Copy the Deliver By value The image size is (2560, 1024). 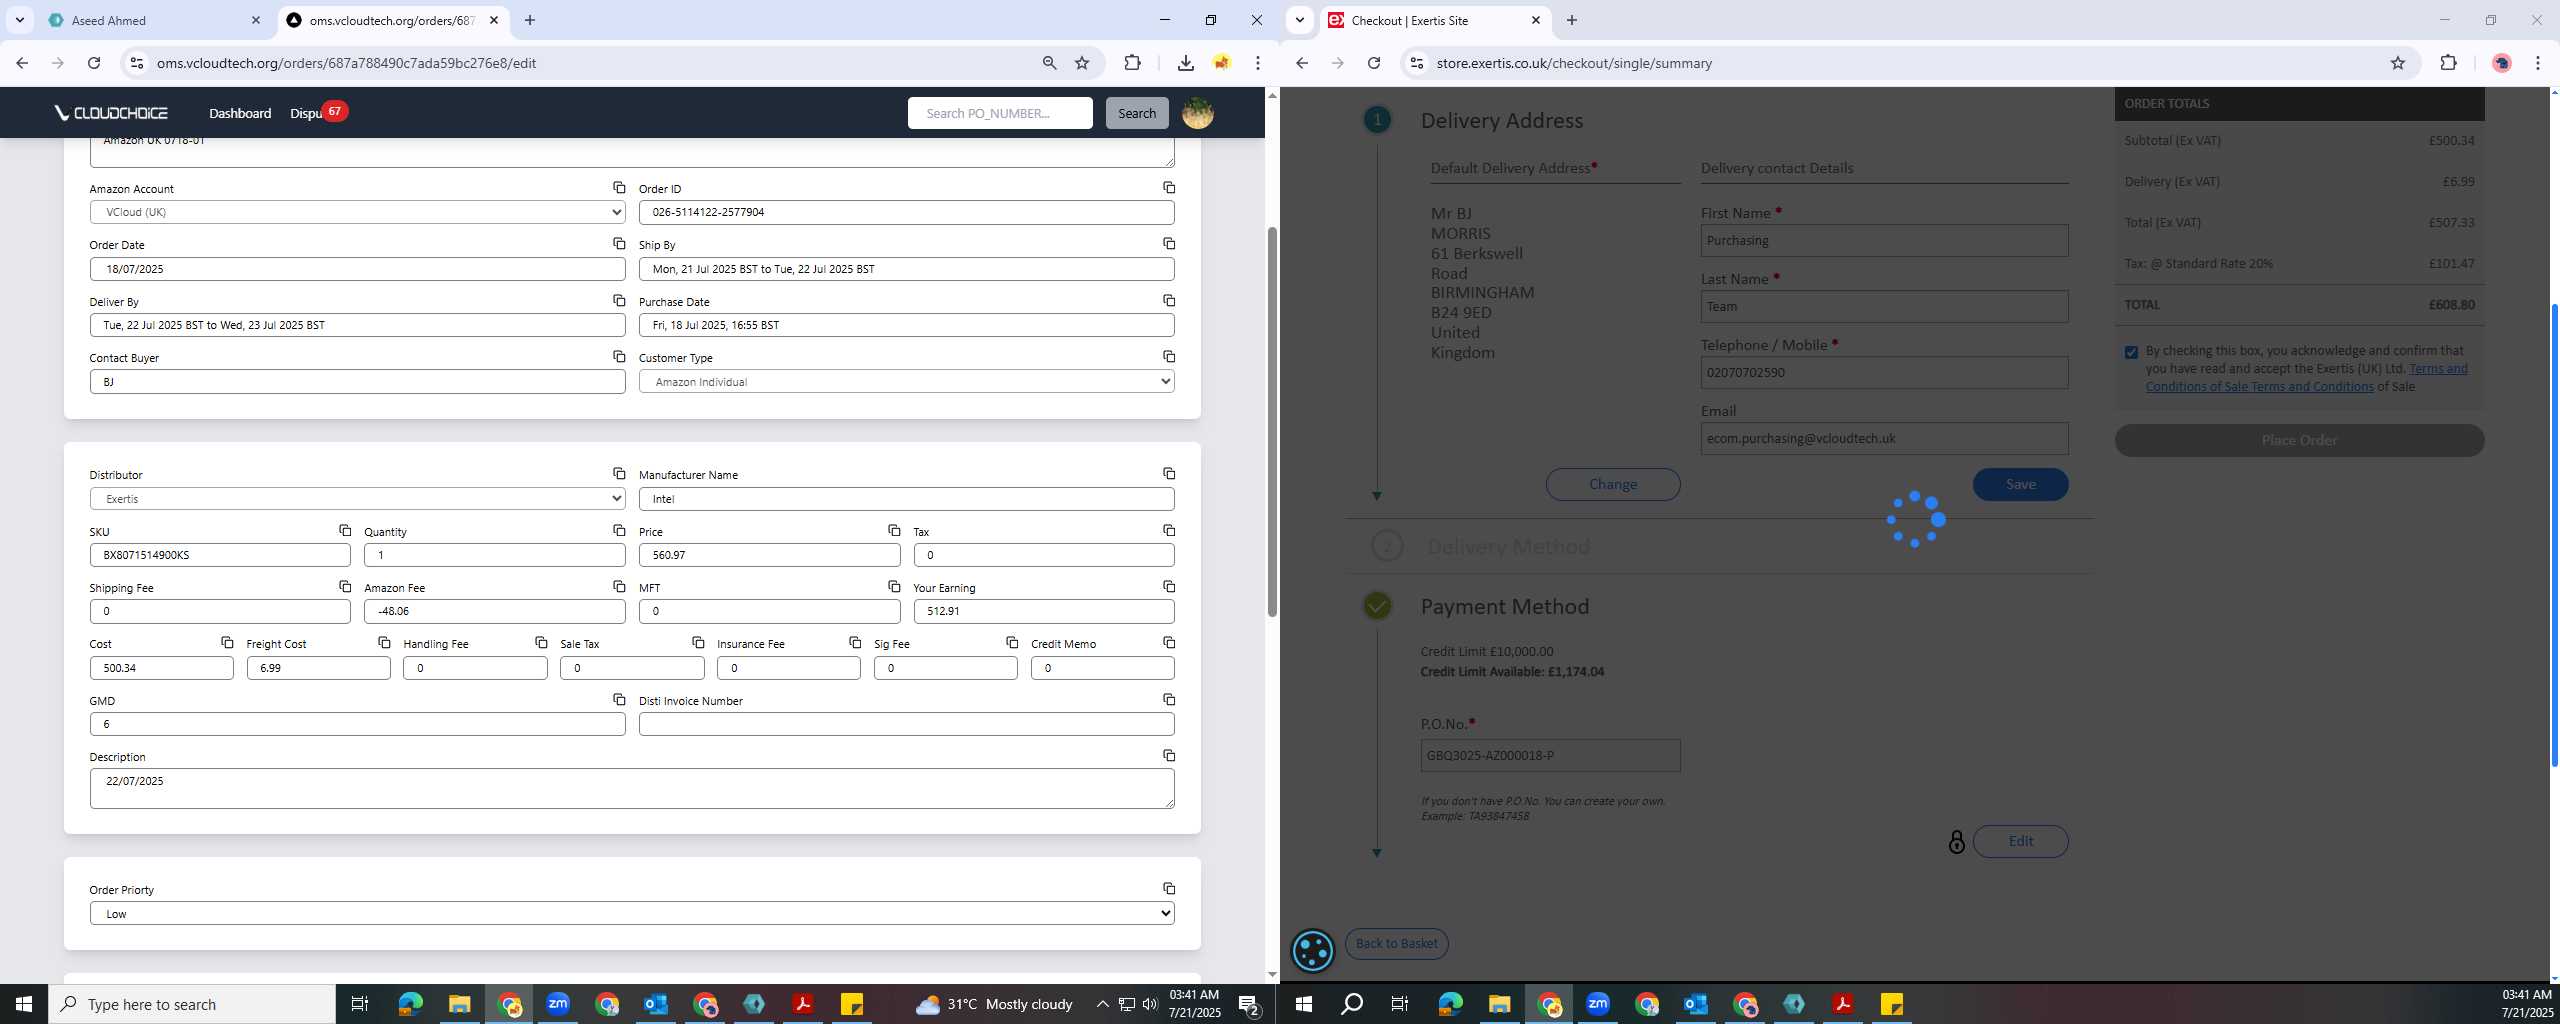[619, 301]
